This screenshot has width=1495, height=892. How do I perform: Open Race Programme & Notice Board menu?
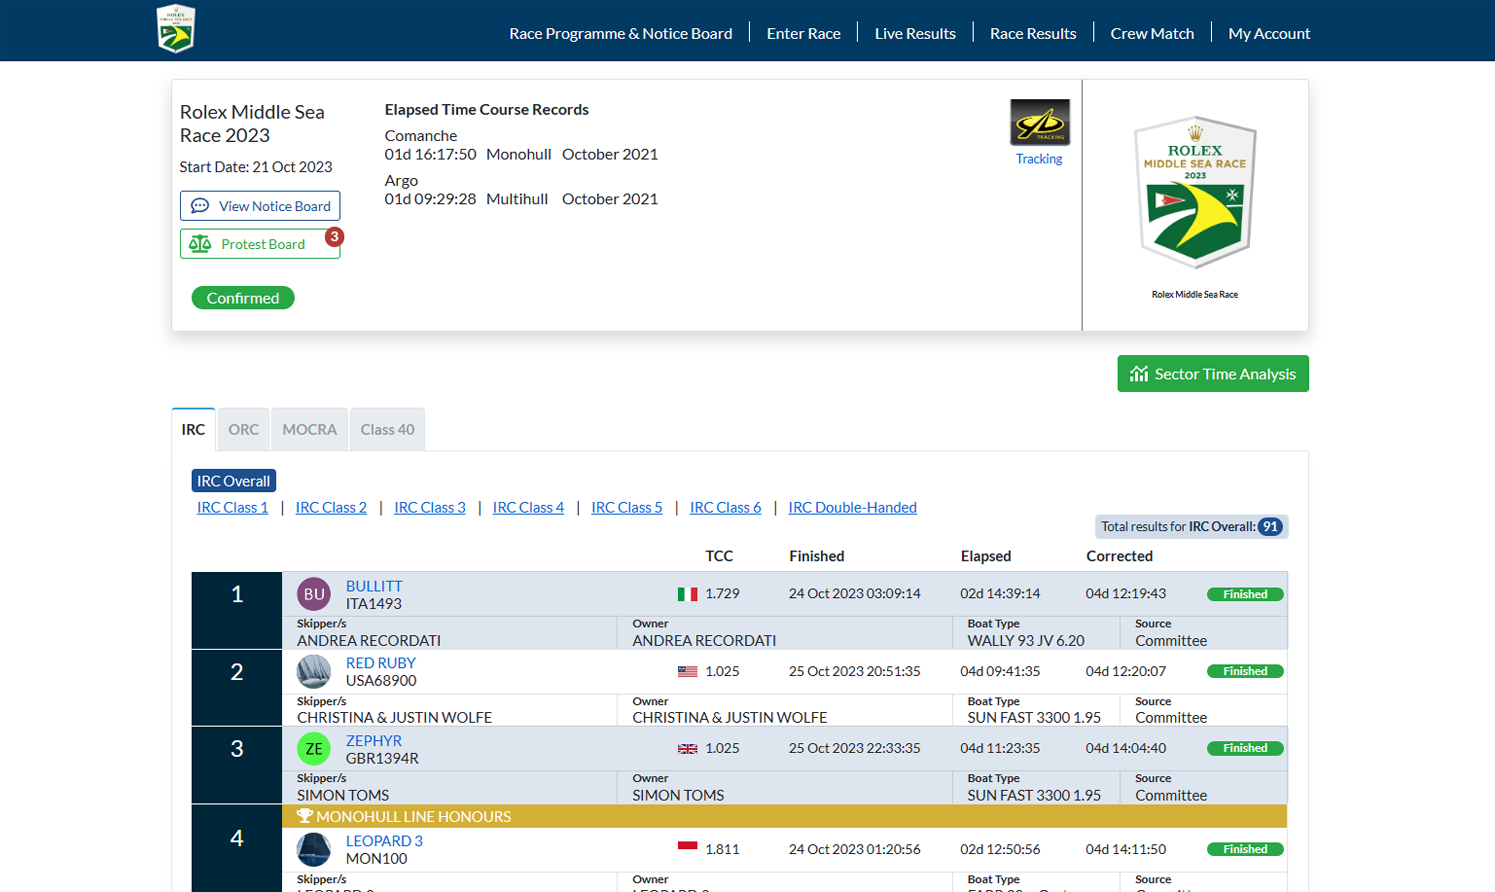pos(621,33)
